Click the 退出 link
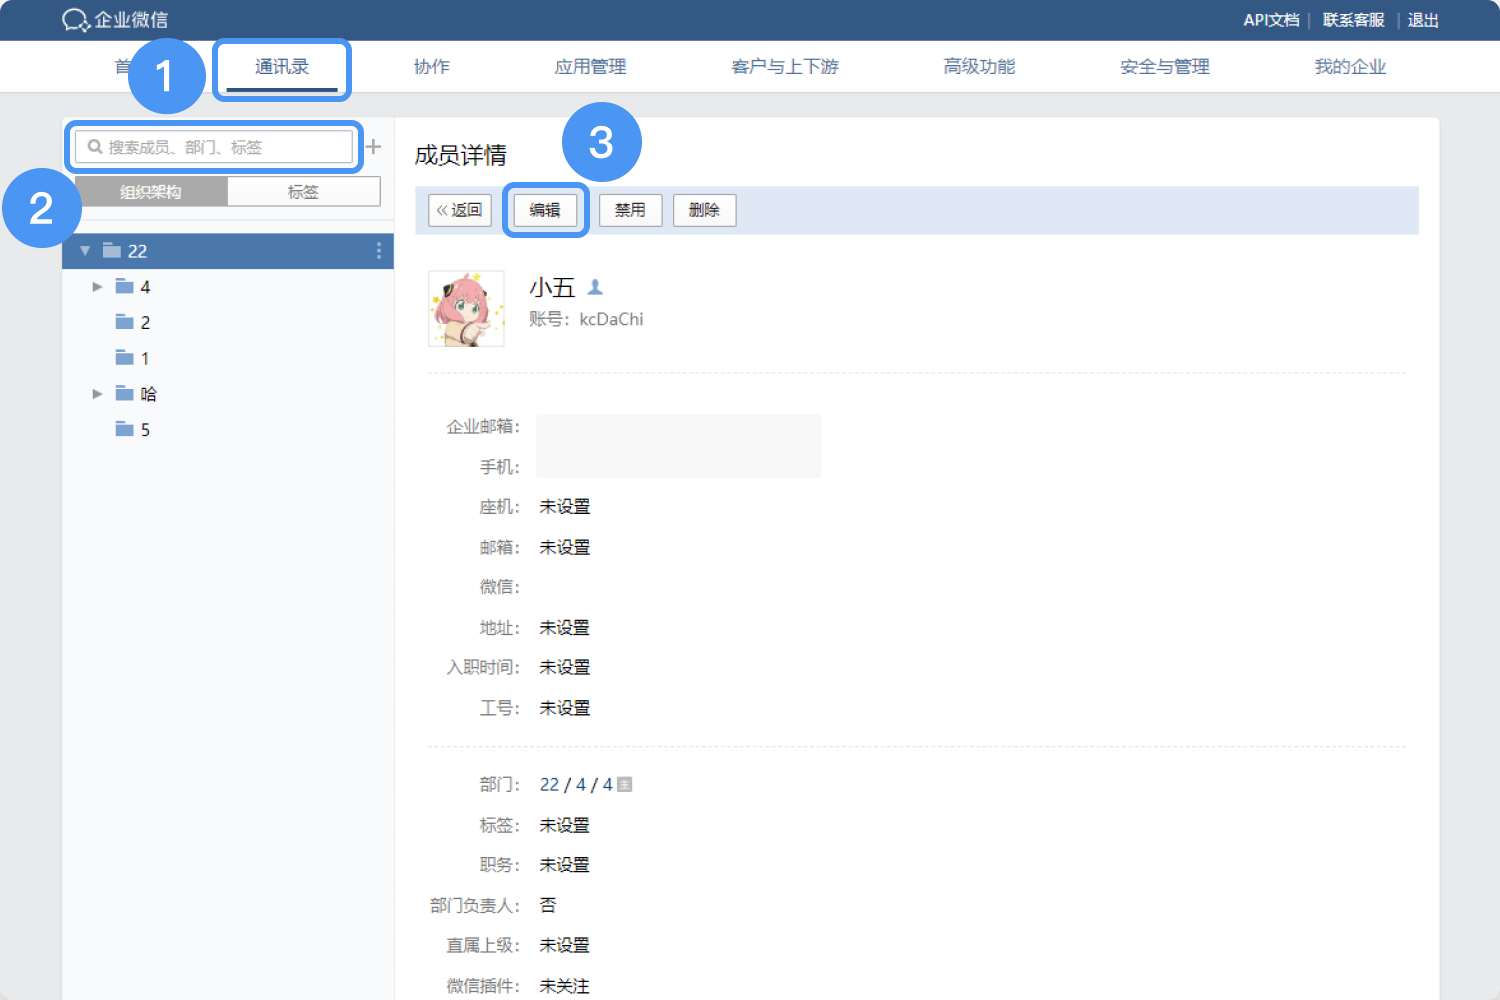This screenshot has width=1500, height=1000. [x=1423, y=20]
